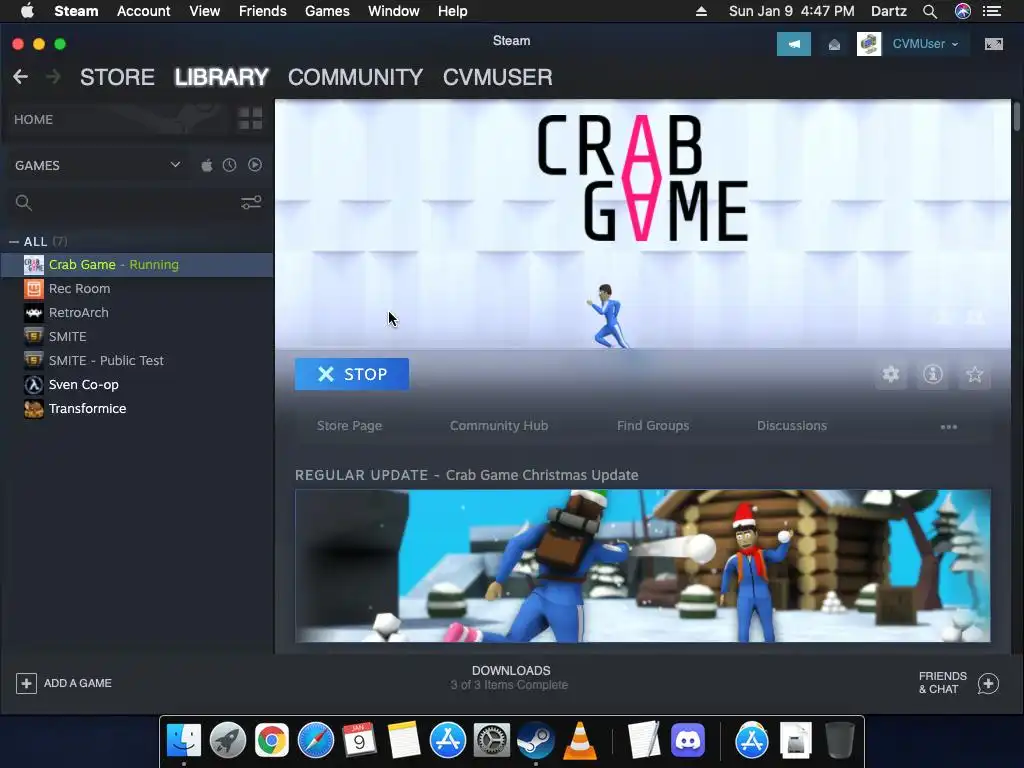Viewport: 1024px width, 768px height.
Task: Stop the running Crab Game
Action: 351,374
